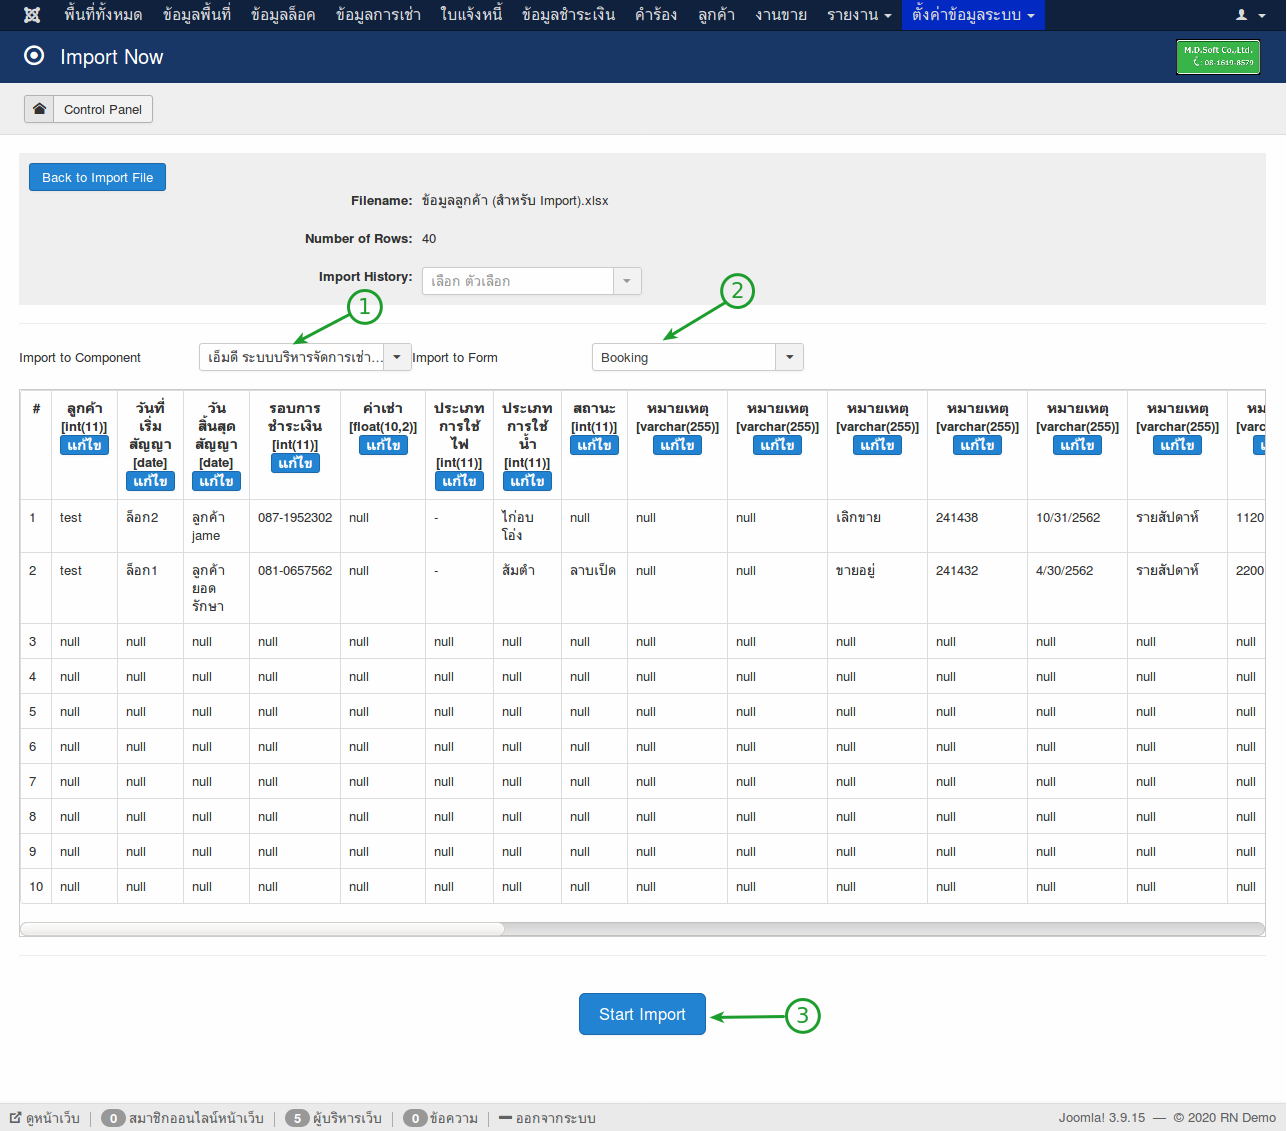The height and width of the screenshot is (1131, 1287).
Task: Open the ข้อมูลล็อค menu
Action: coord(283,15)
